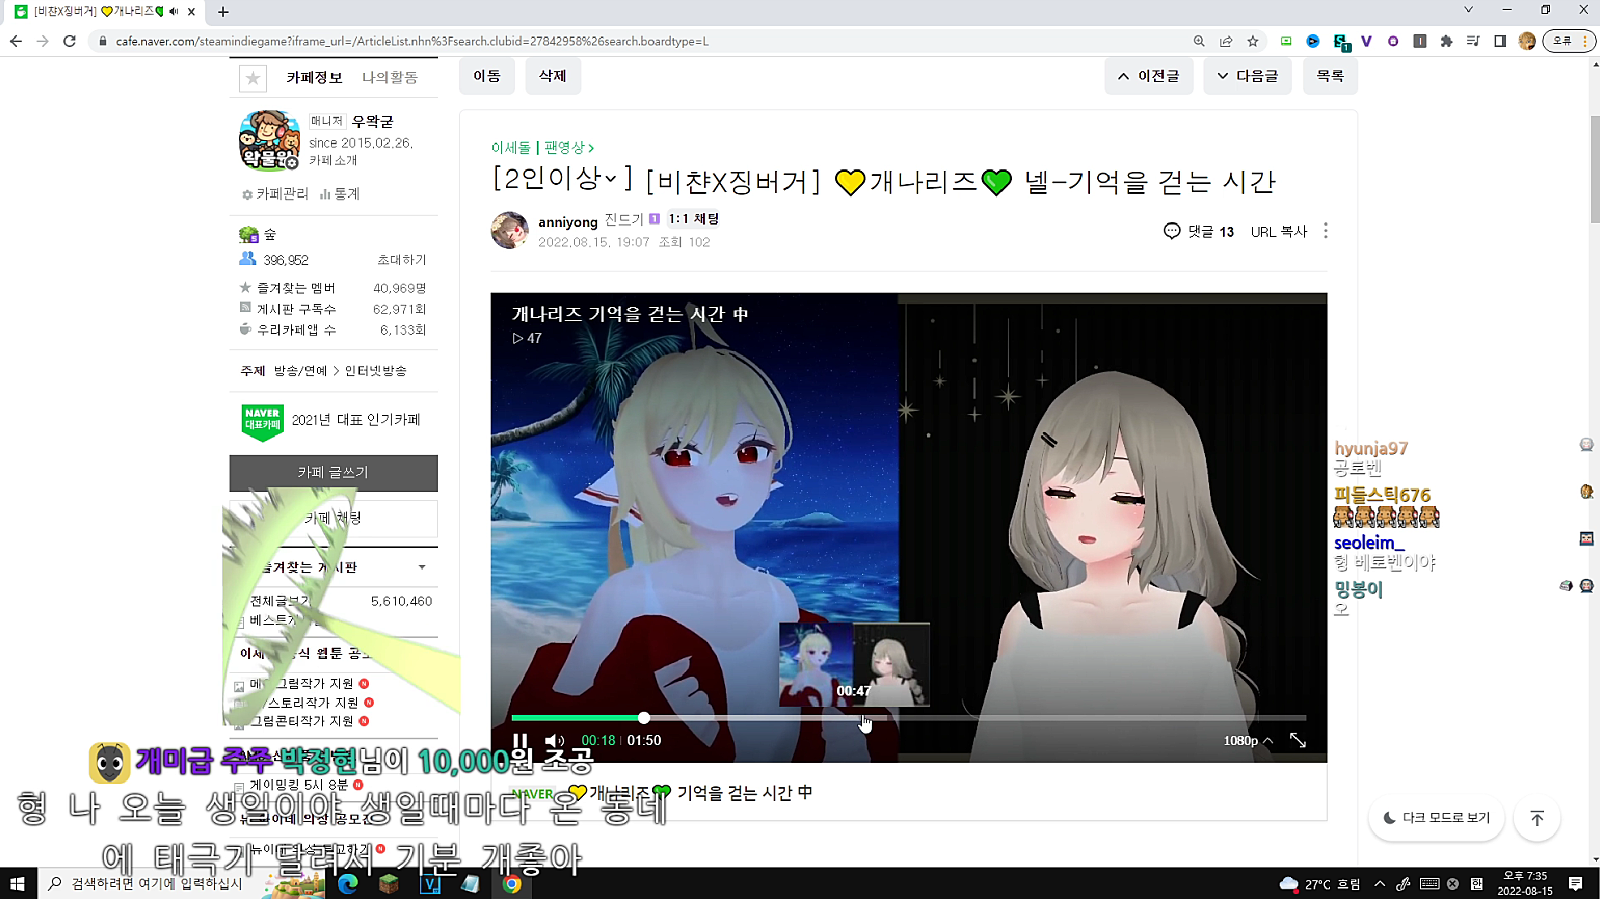Share this page from the address bar

1226,41
